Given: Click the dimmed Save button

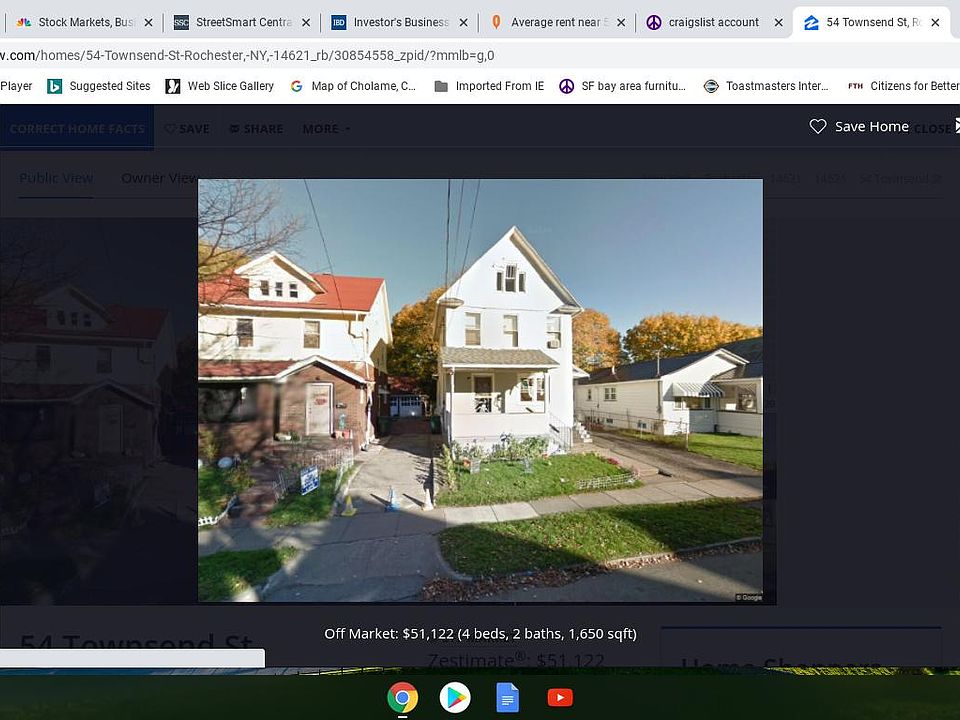Looking at the screenshot, I should pos(187,129).
